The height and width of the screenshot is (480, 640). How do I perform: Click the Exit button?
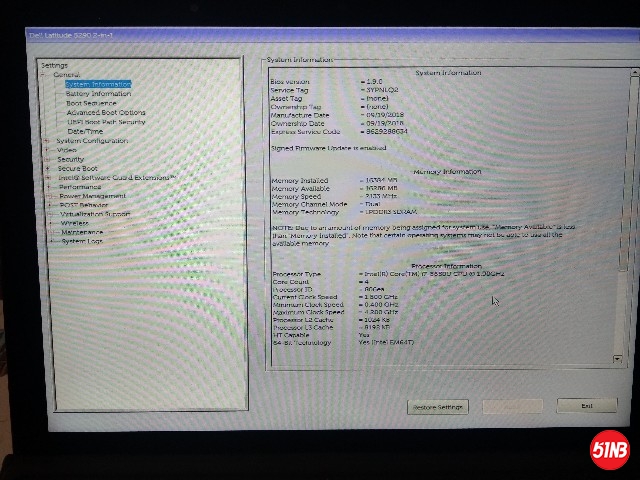point(587,406)
